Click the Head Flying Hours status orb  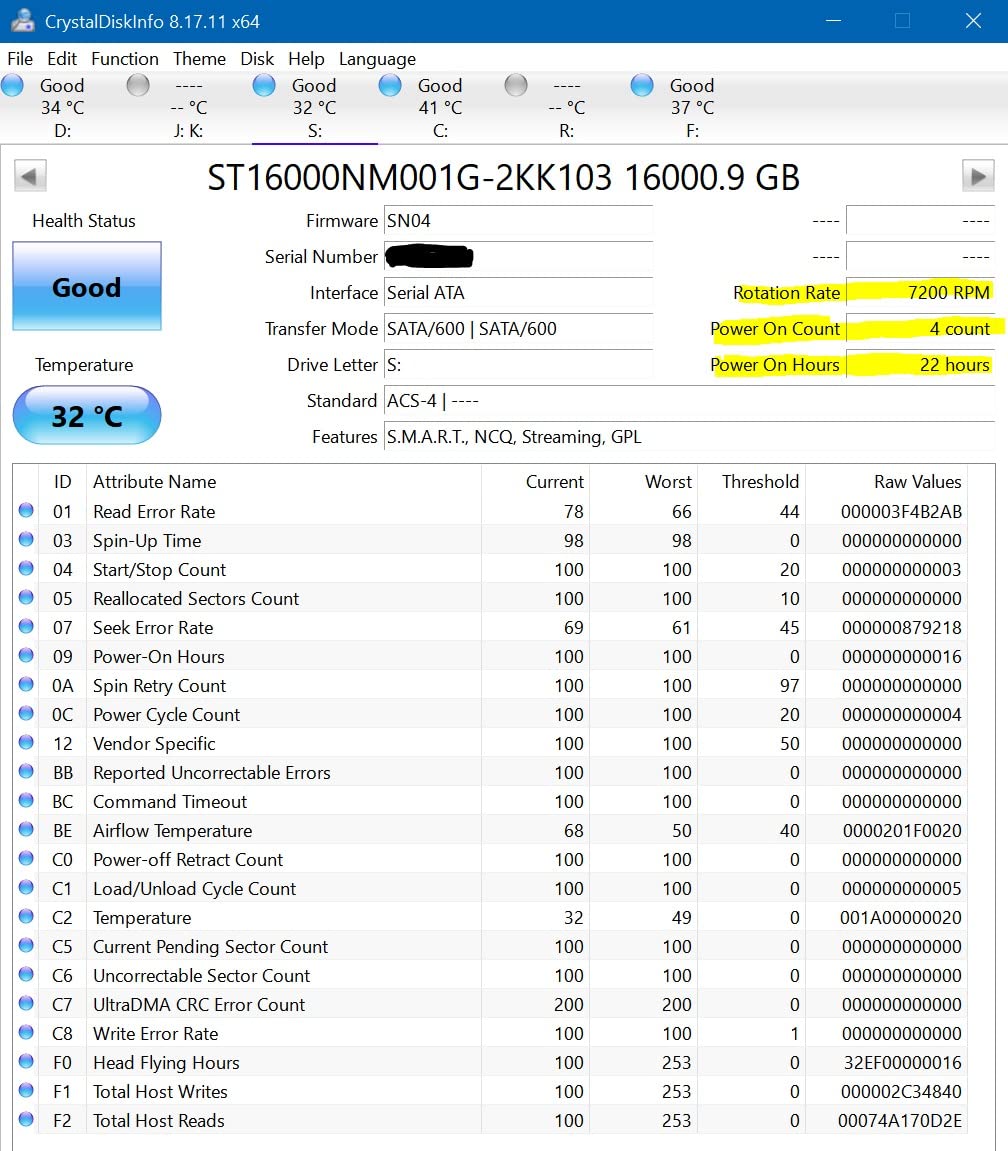[26, 1061]
